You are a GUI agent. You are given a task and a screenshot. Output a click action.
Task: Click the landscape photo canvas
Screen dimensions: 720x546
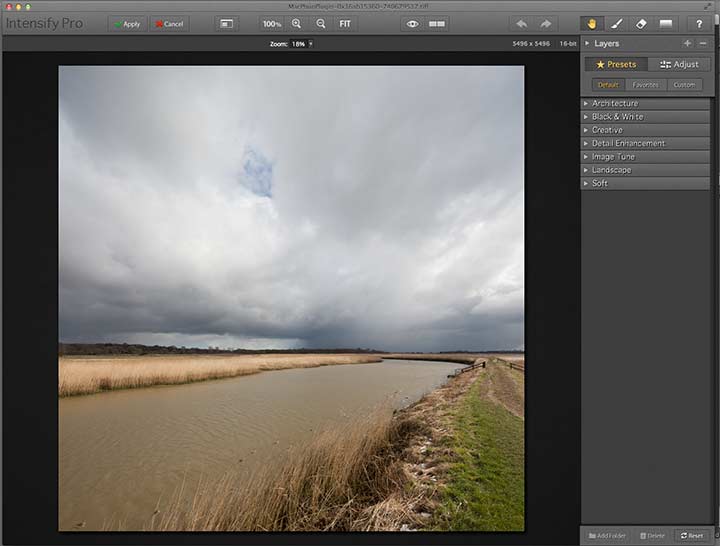(x=291, y=298)
